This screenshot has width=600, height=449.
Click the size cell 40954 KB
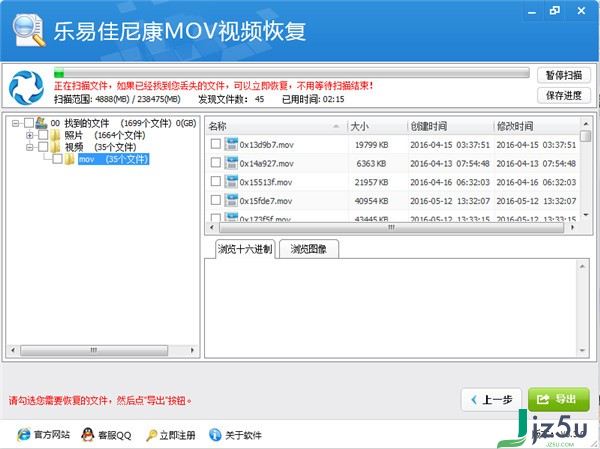click(x=372, y=201)
